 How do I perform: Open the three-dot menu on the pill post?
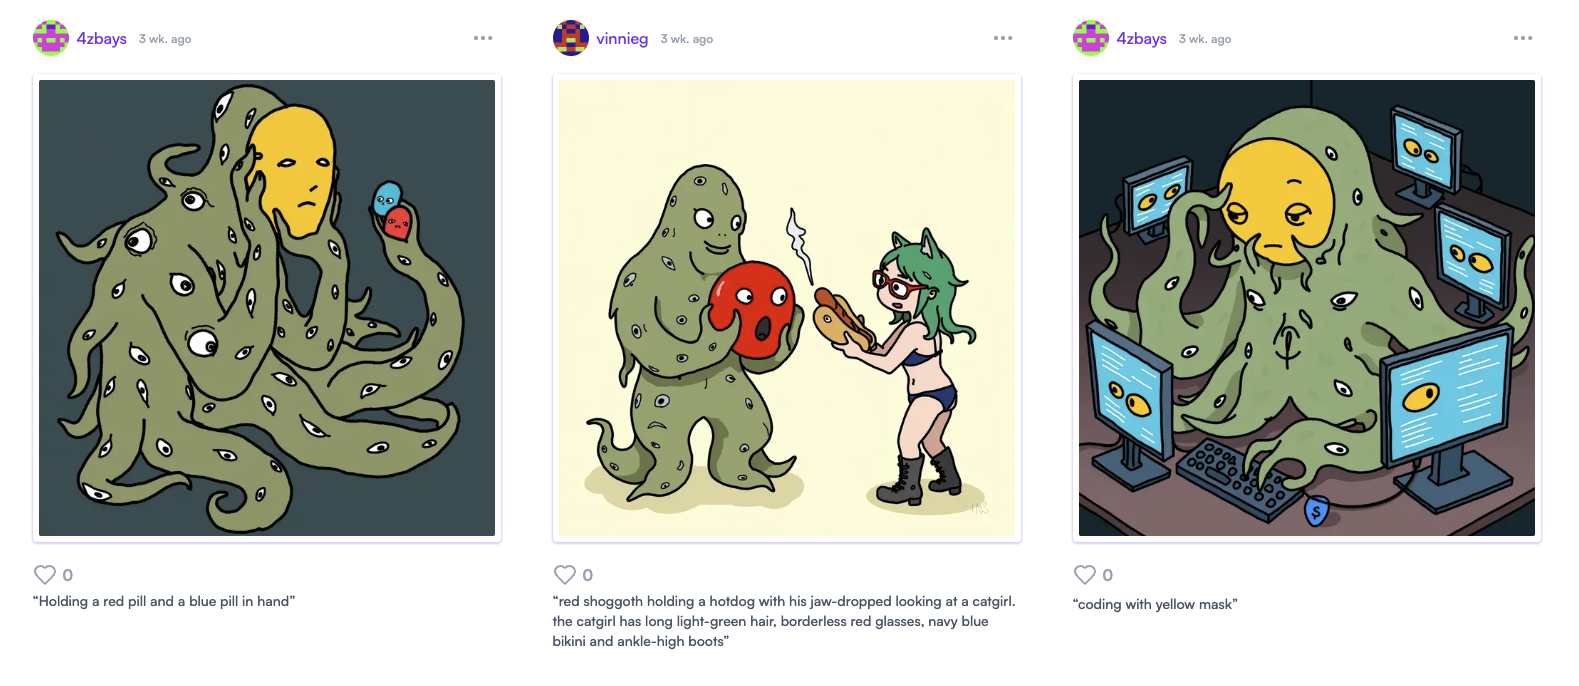(483, 38)
